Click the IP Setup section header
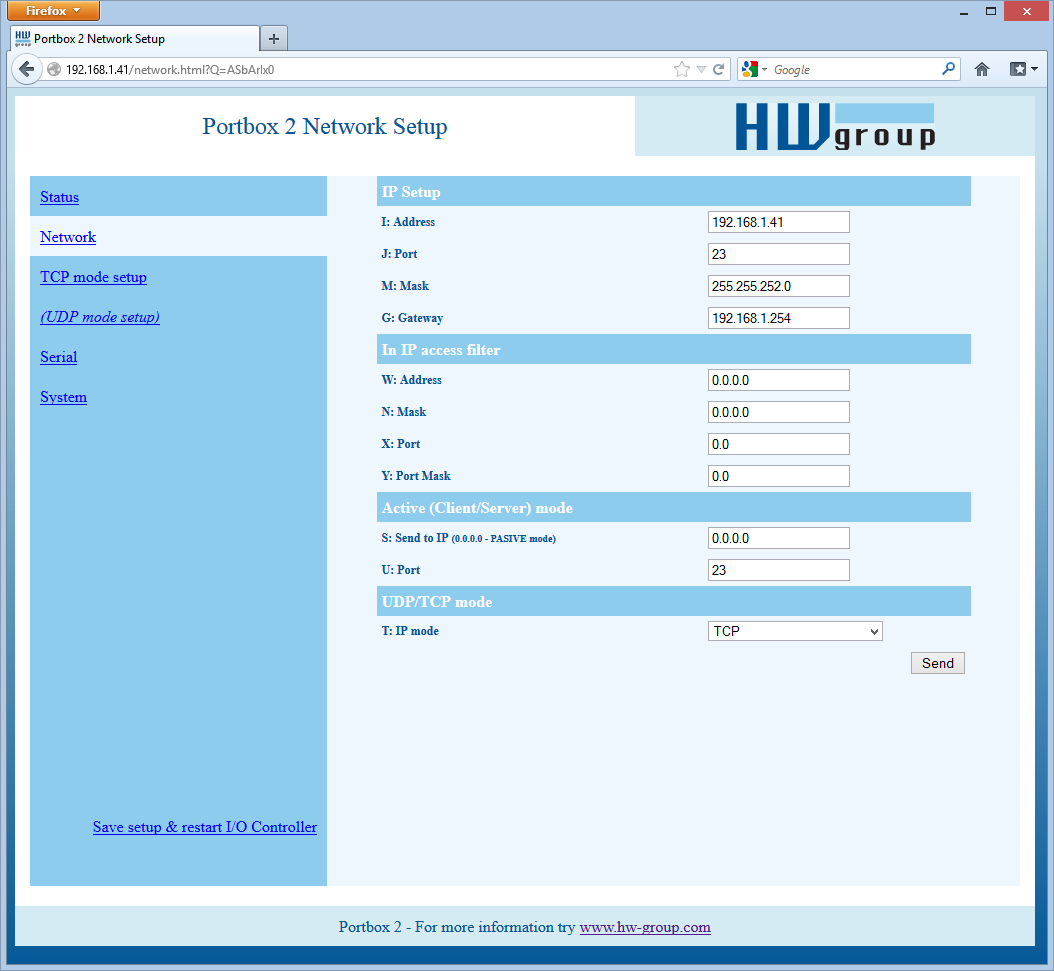Image resolution: width=1054 pixels, height=971 pixels. 674,192
